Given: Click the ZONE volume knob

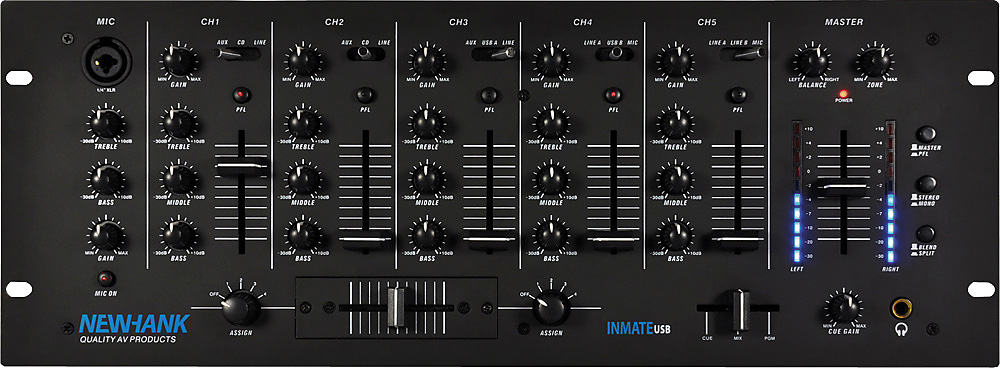Looking at the screenshot, I should point(874,61).
